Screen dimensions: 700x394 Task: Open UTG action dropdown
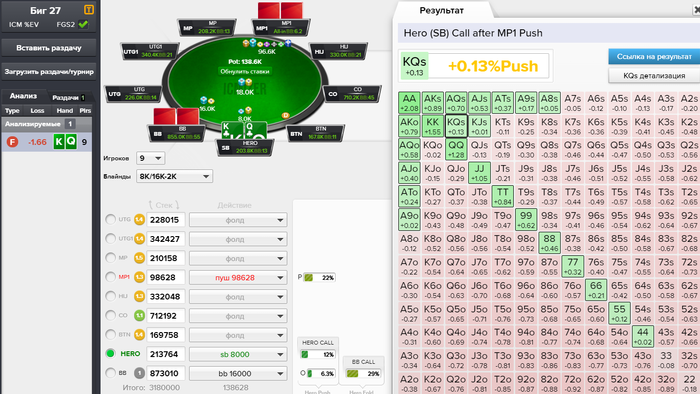point(238,220)
